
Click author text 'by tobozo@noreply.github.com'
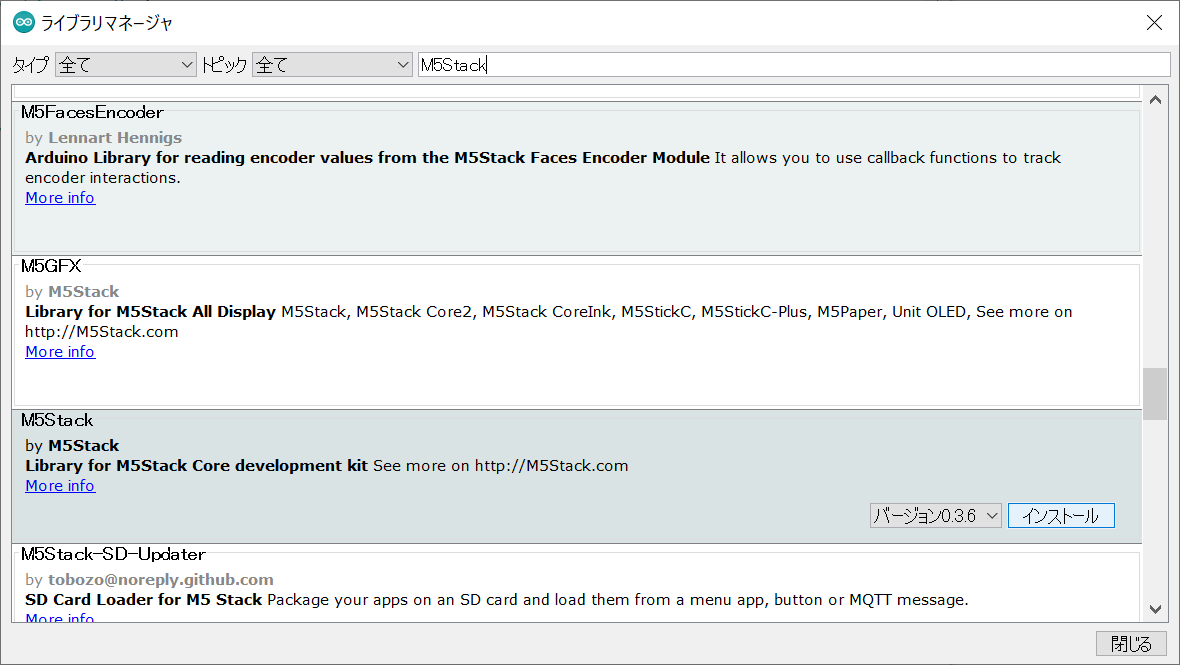150,580
